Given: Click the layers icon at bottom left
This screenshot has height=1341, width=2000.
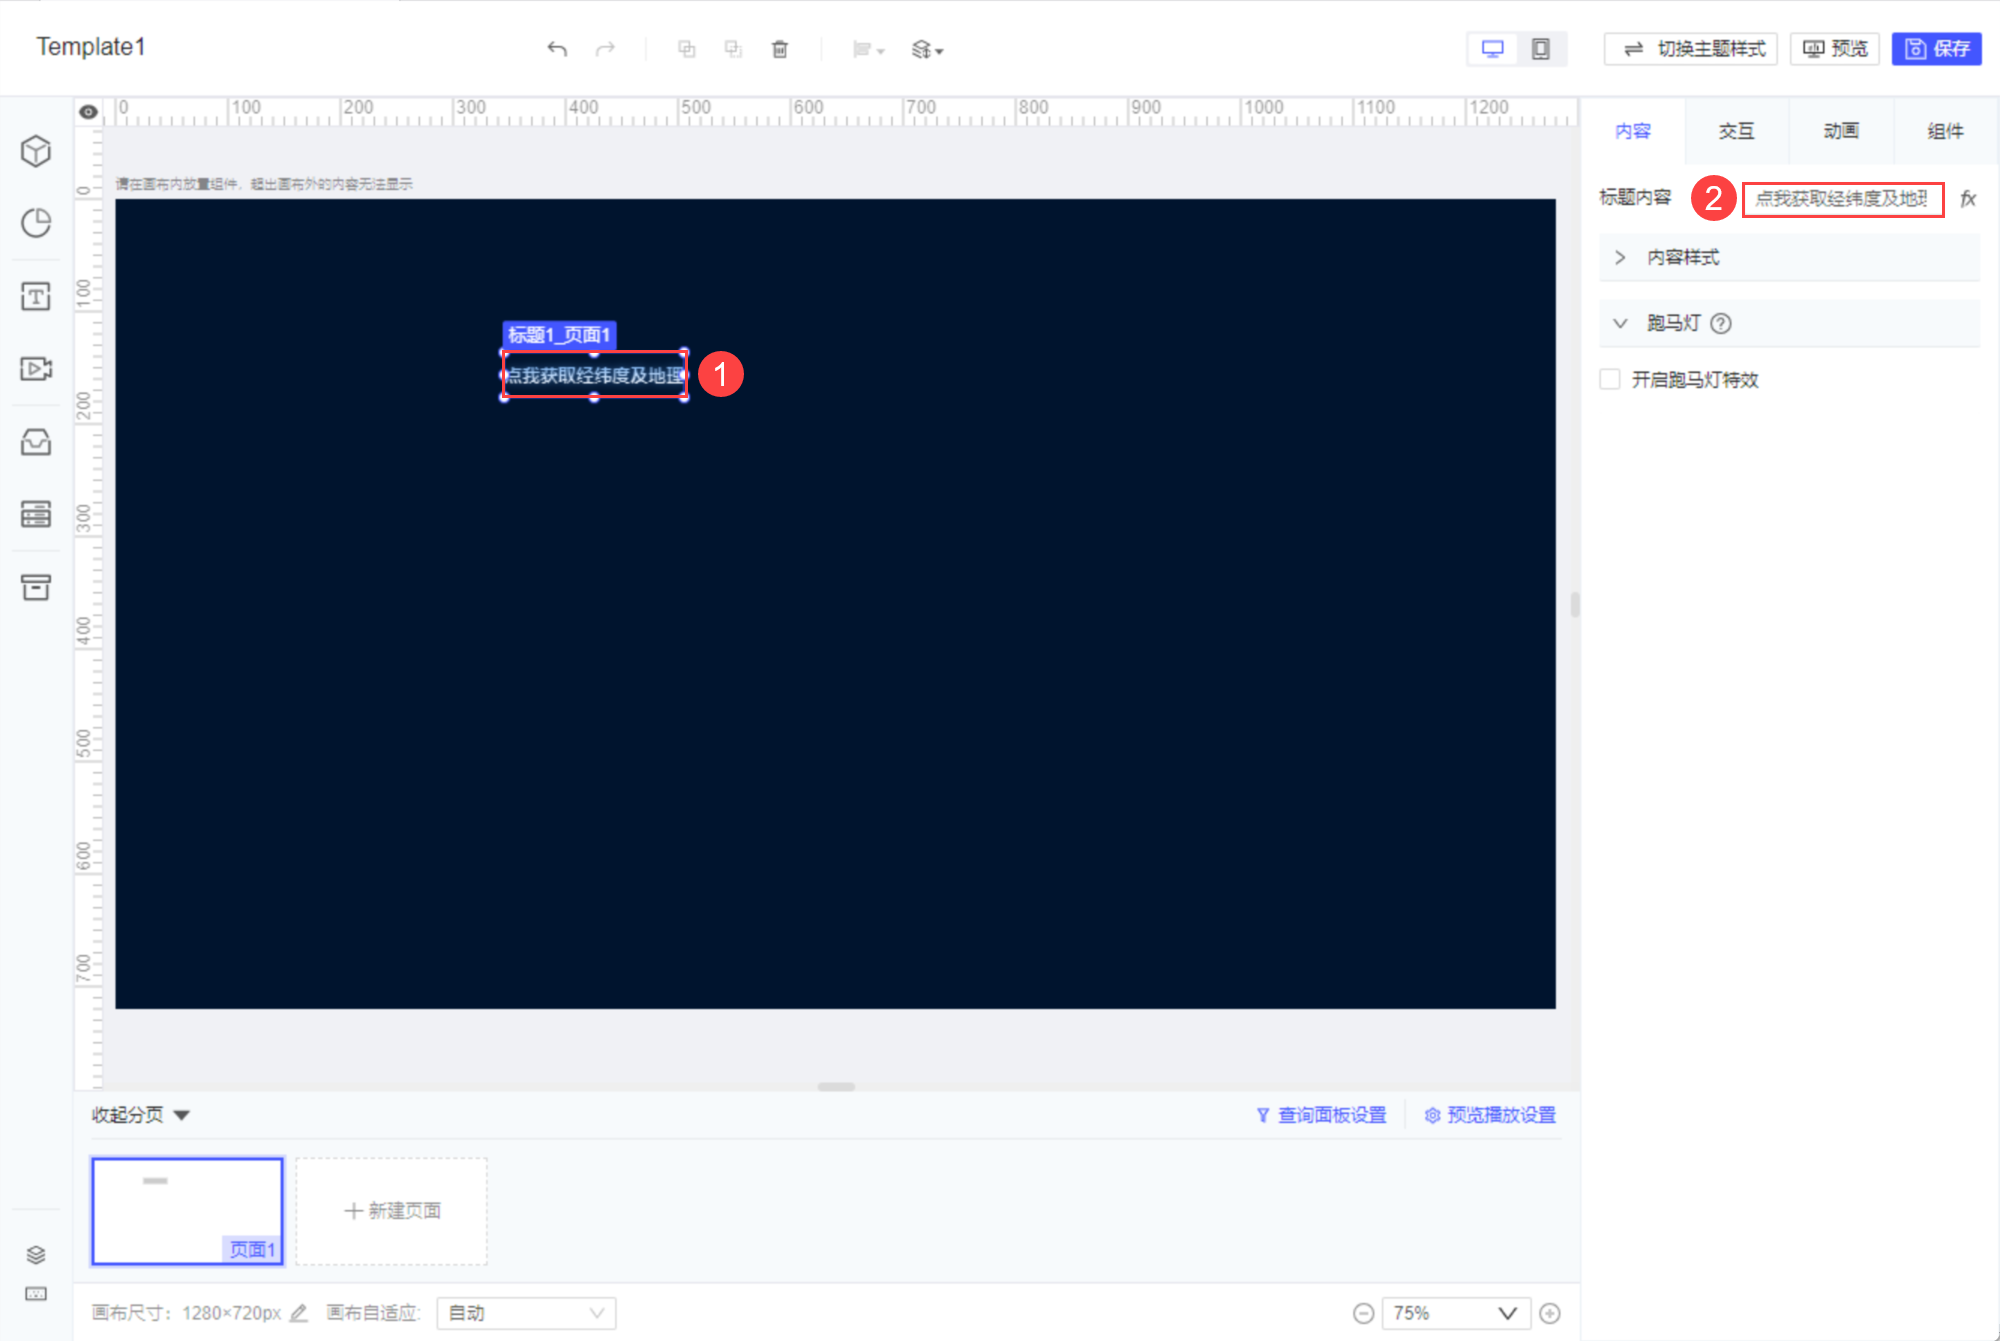Looking at the screenshot, I should tap(36, 1254).
